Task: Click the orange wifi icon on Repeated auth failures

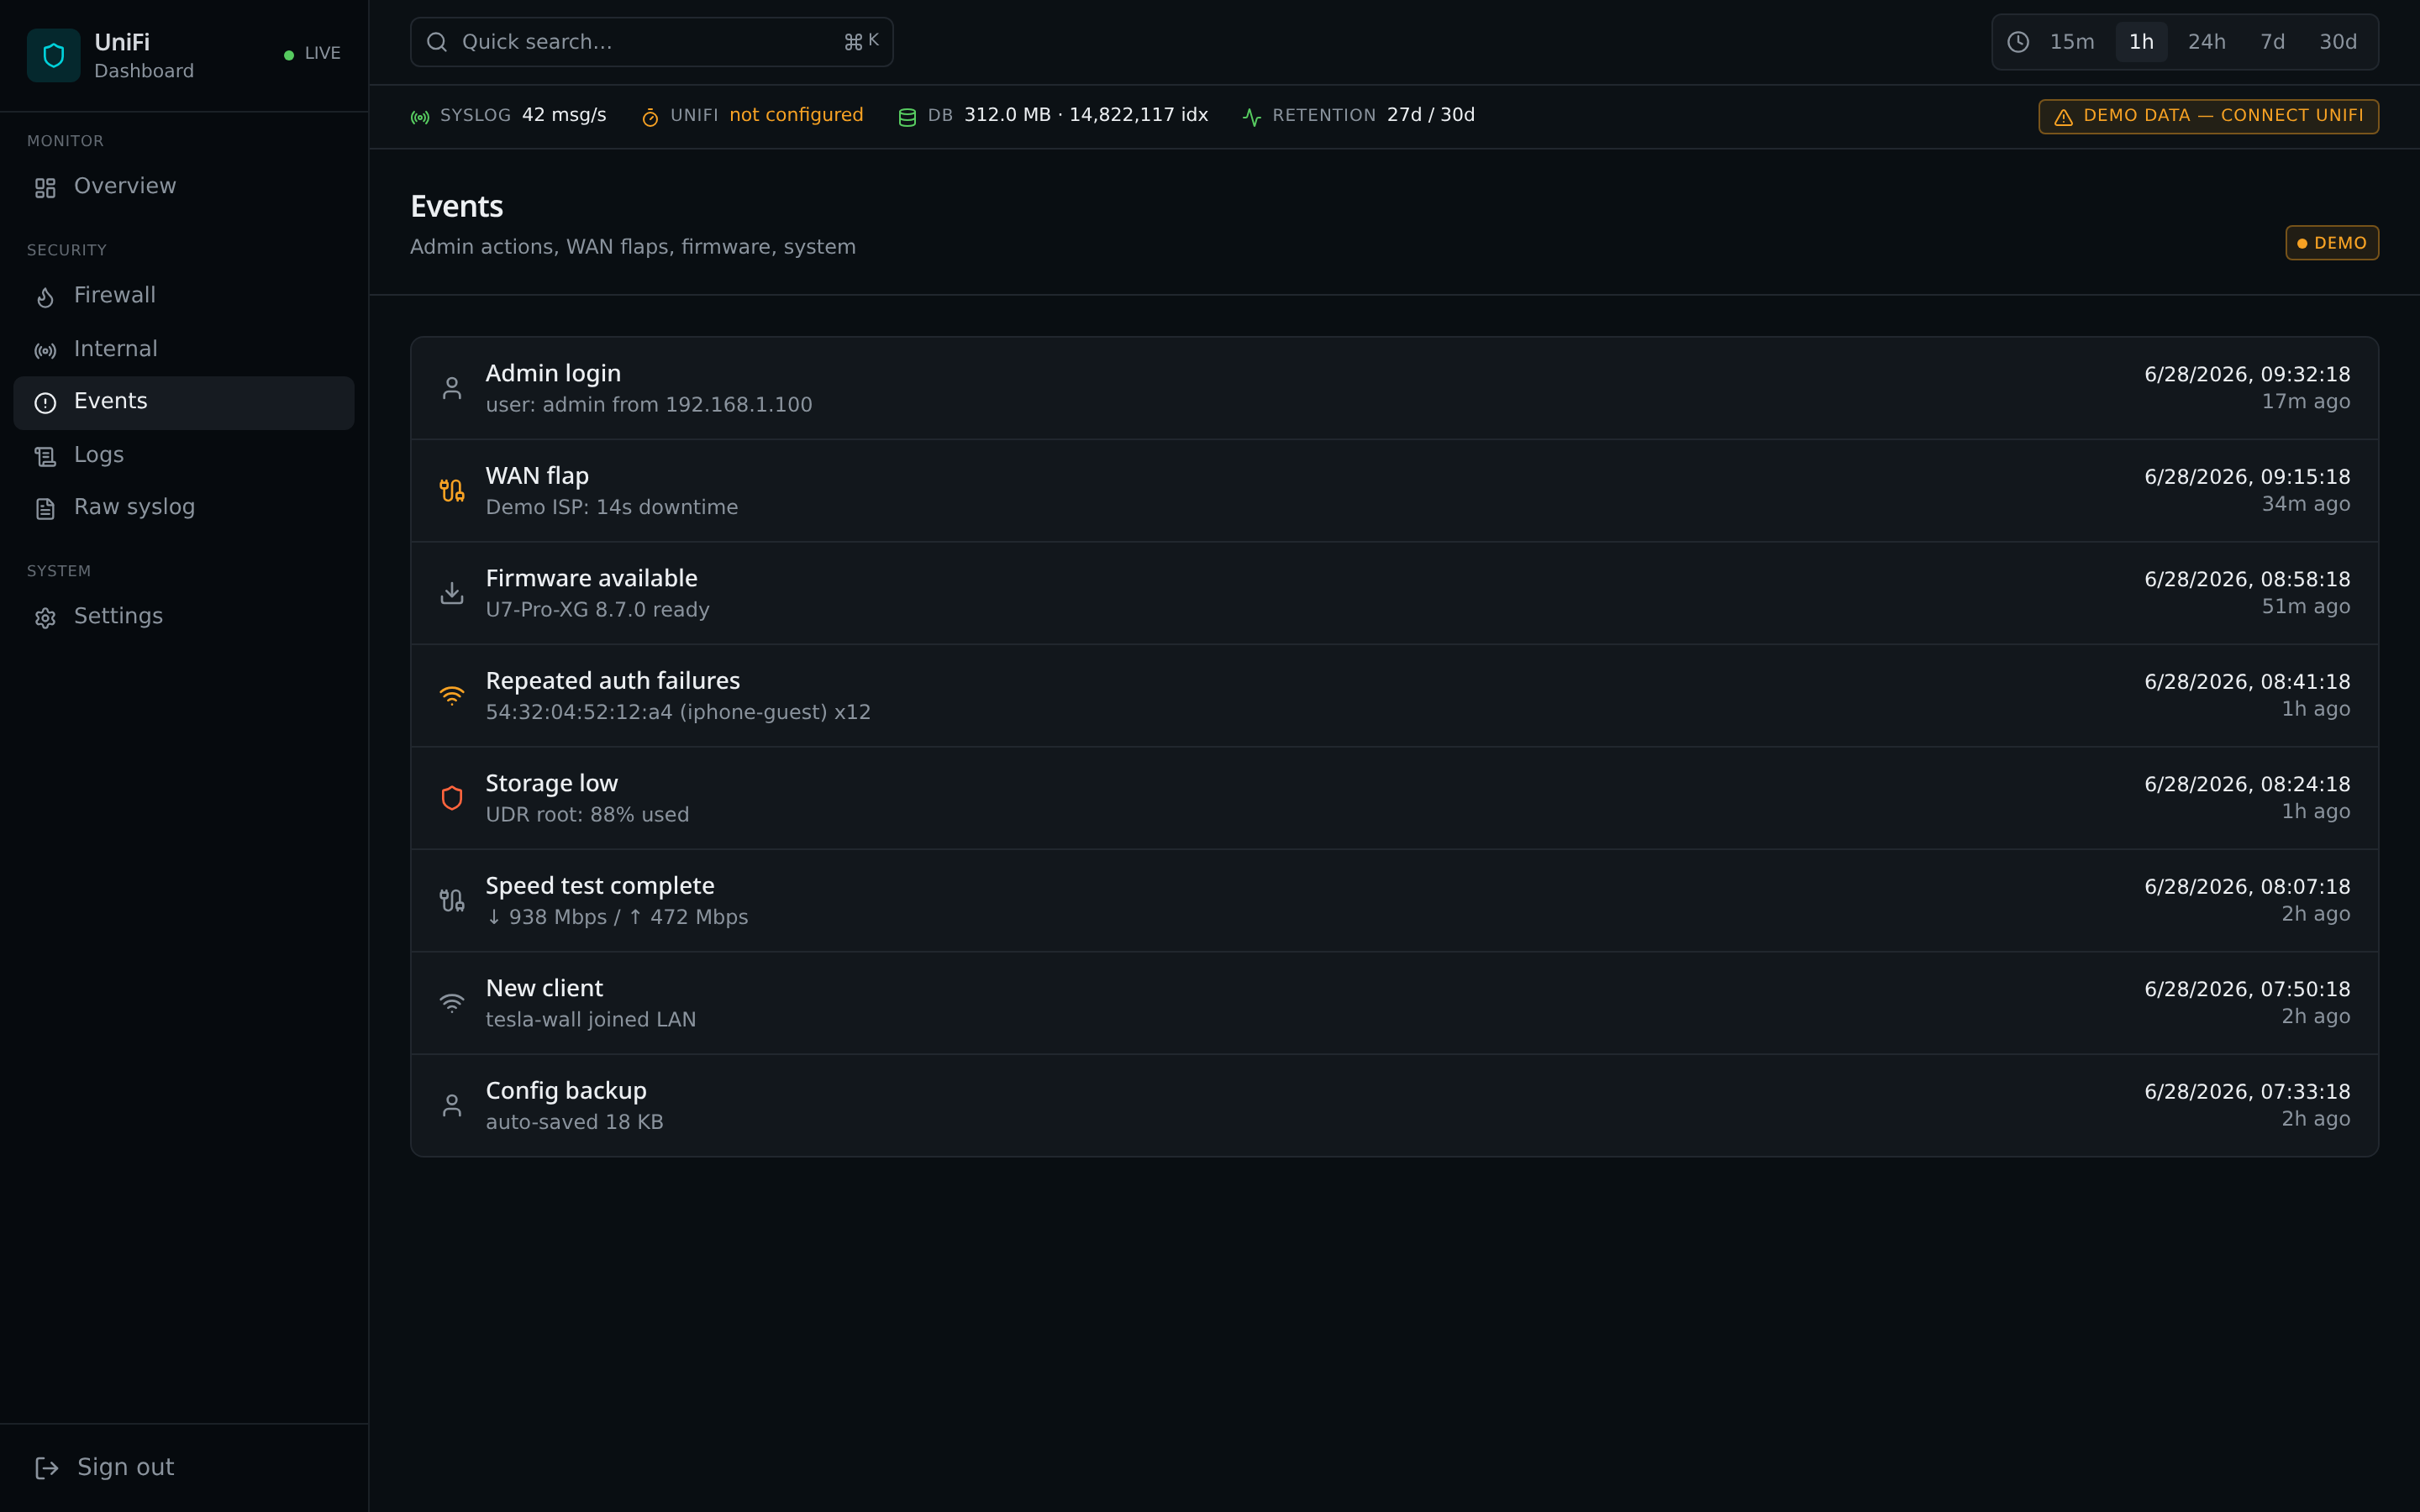Action: tap(452, 696)
